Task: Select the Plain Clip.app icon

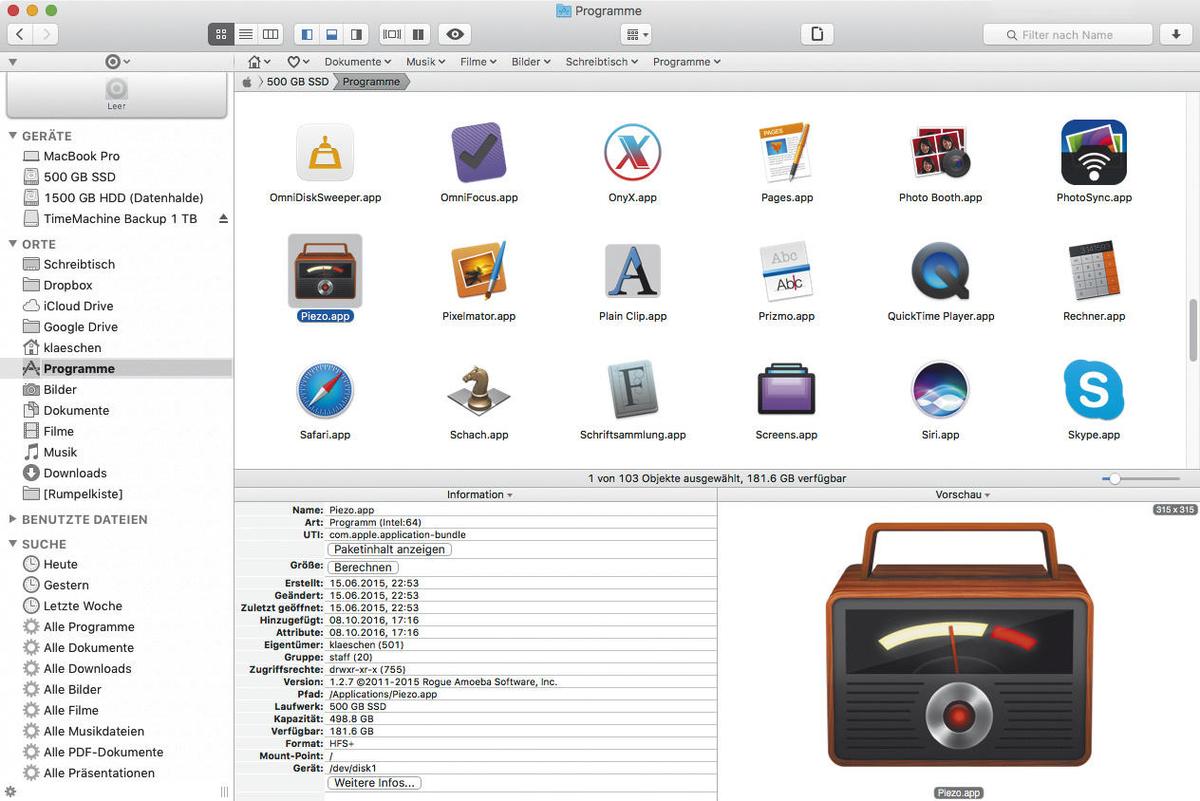Action: tap(632, 271)
